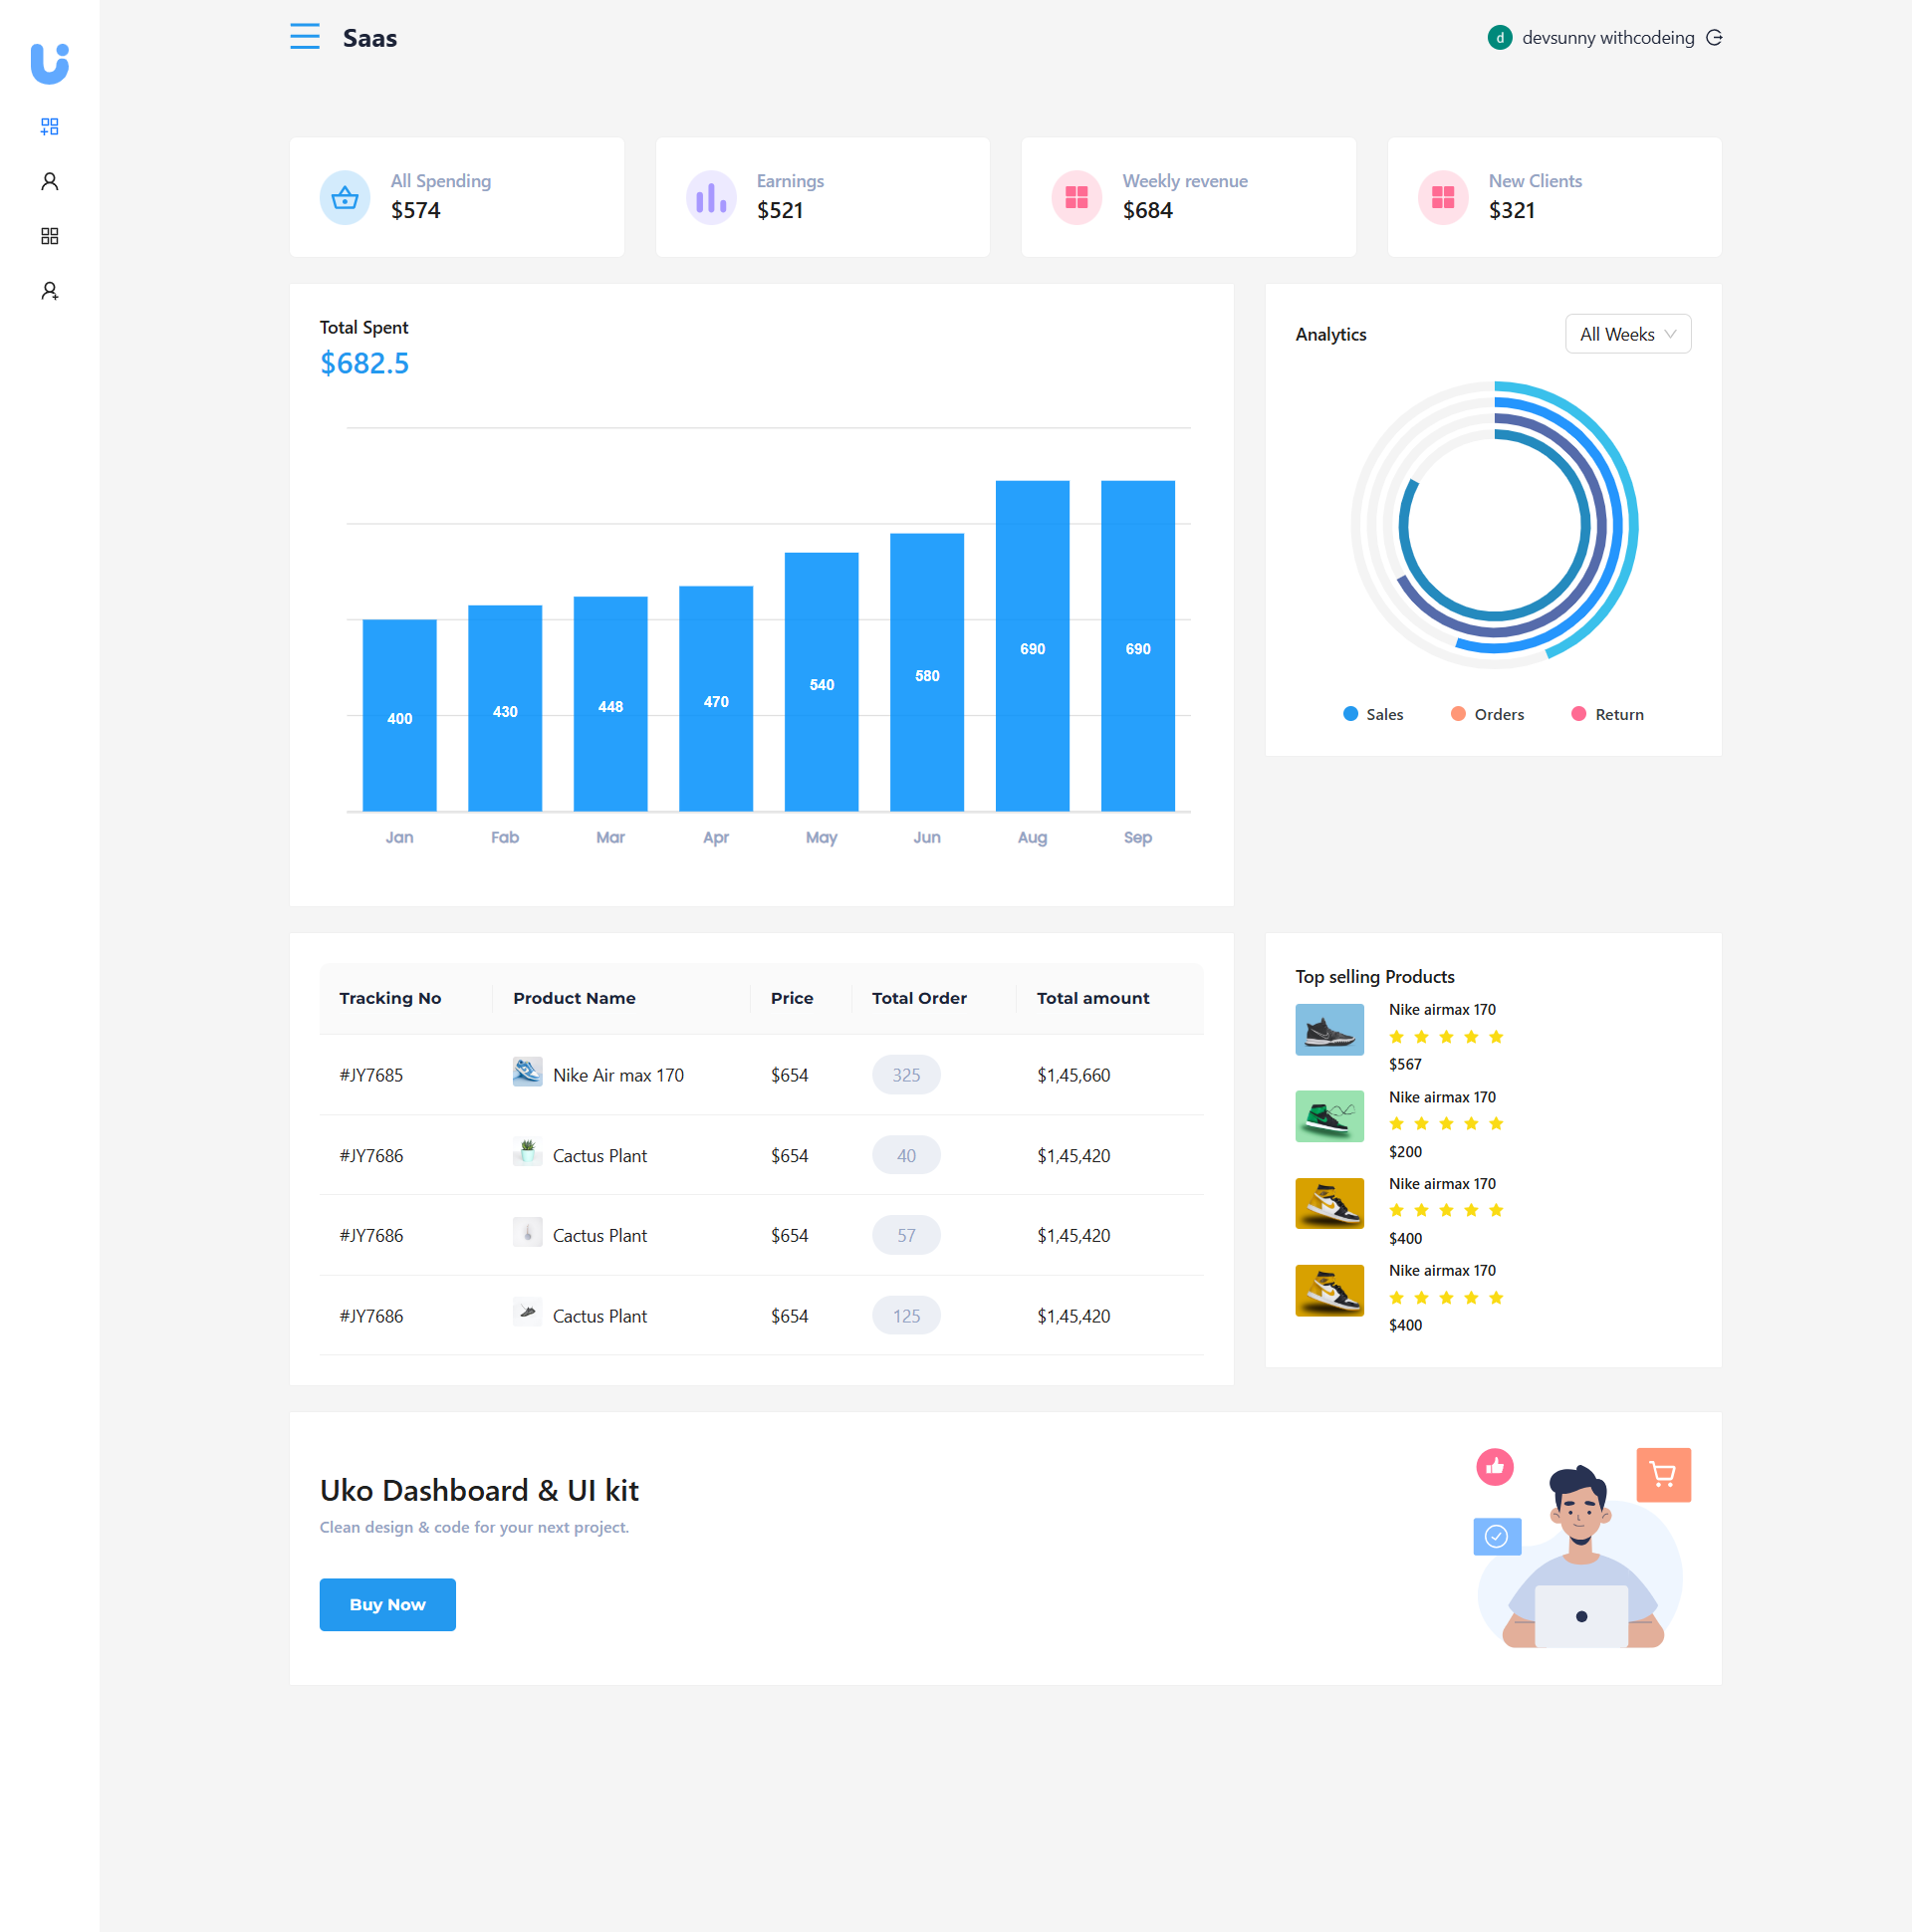Click the first user profile sidebar icon
1912x1932 pixels.
[49, 181]
